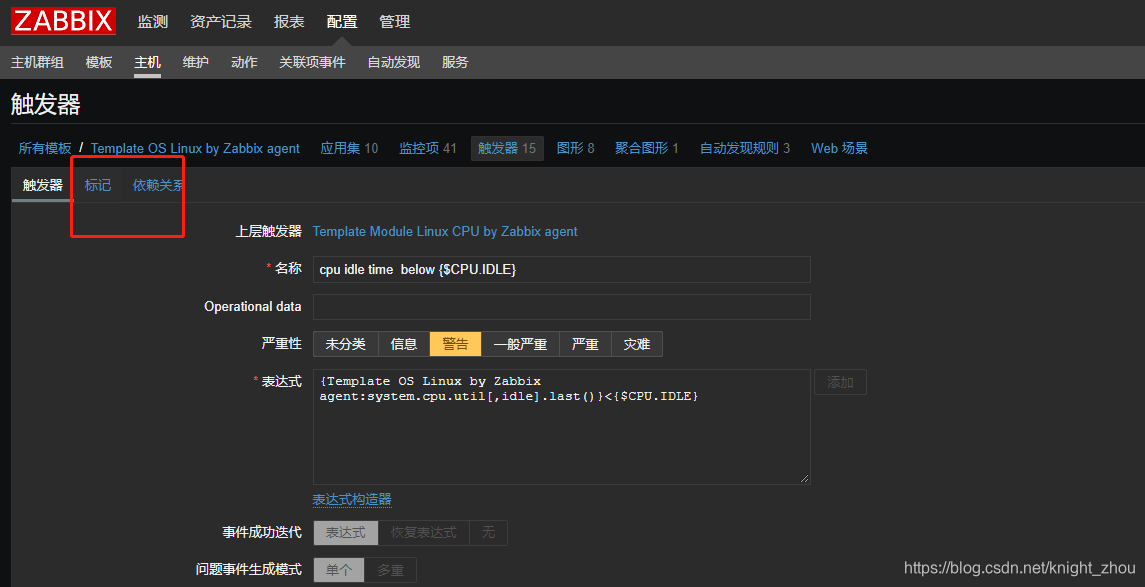Set severity to 灾难

coord(637,344)
